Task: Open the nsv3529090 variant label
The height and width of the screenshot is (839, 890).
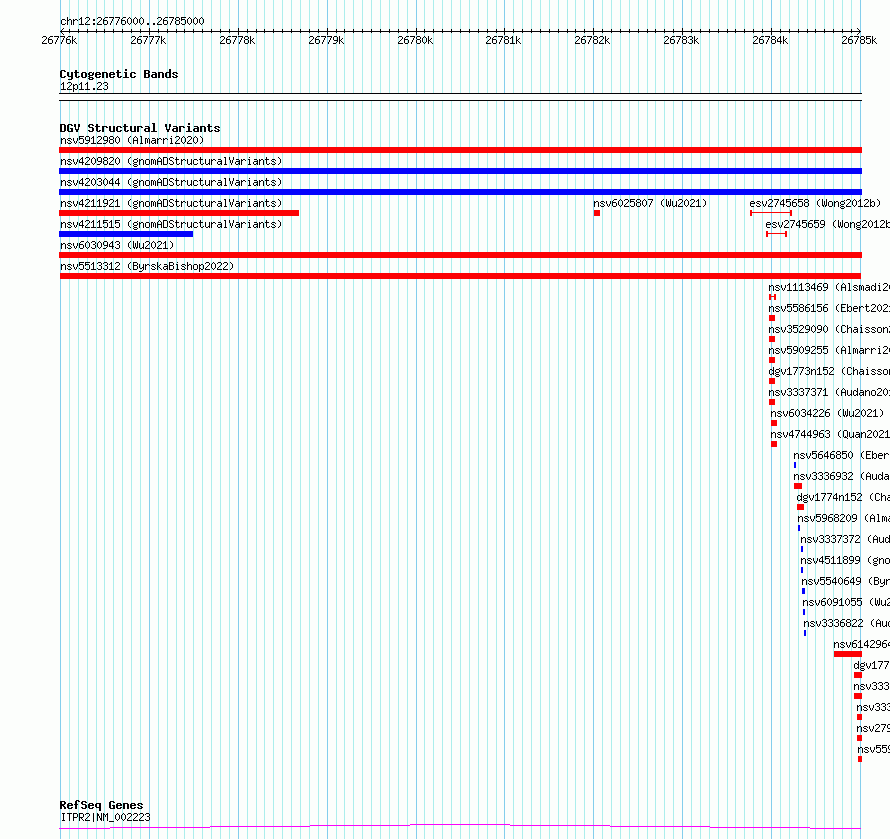Action: (829, 329)
